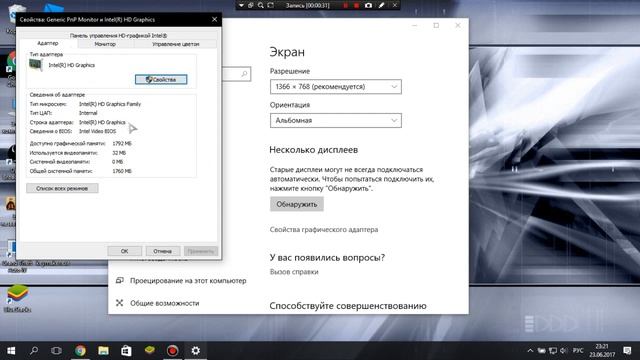Open Список всех режимов
Viewport: 640px width, 360px height.
click(62, 188)
